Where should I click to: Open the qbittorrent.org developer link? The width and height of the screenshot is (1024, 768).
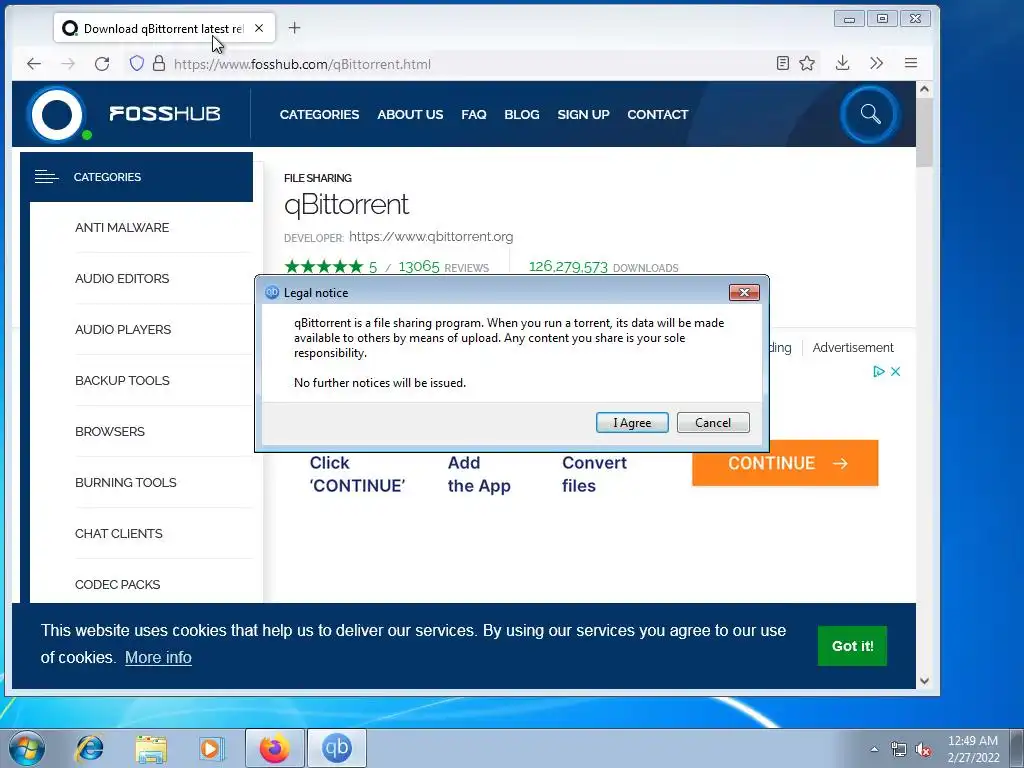(431, 236)
